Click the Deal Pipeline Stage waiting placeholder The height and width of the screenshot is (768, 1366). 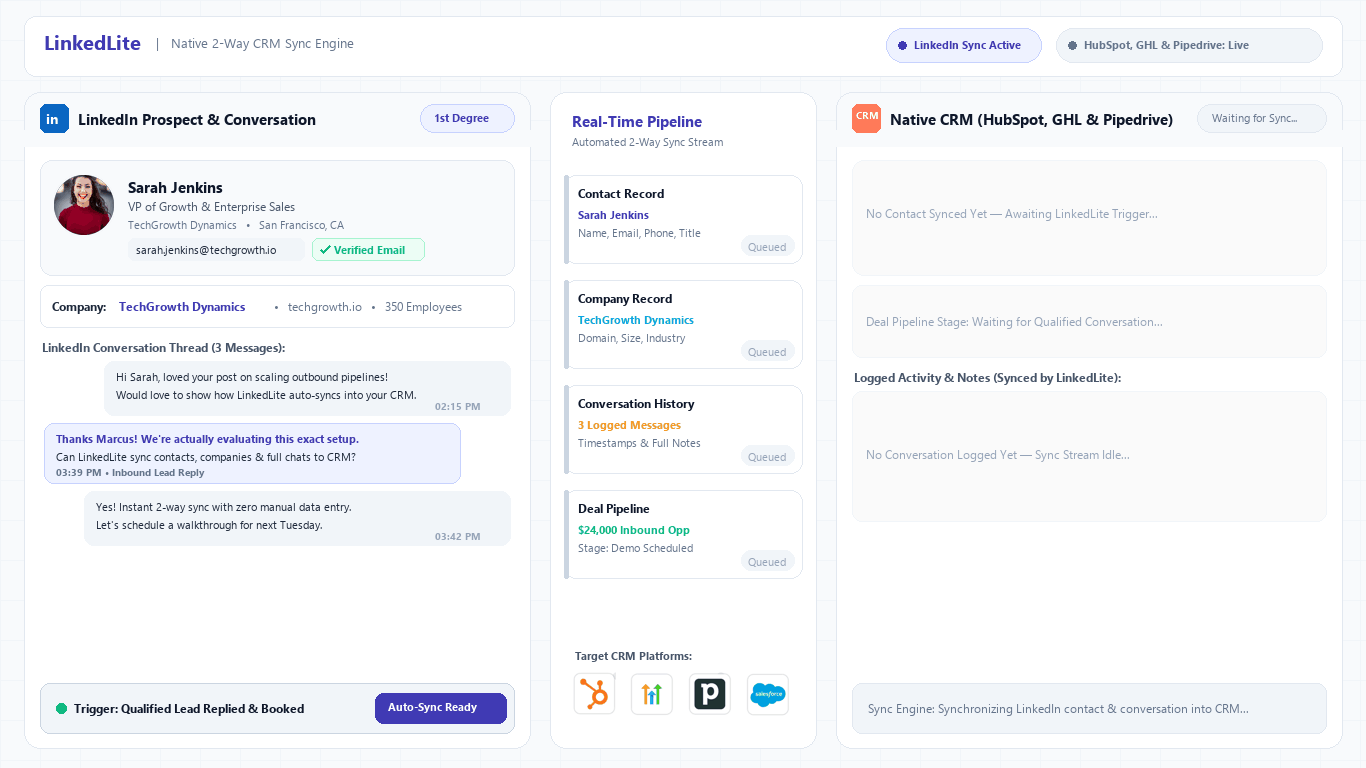[1089, 322]
